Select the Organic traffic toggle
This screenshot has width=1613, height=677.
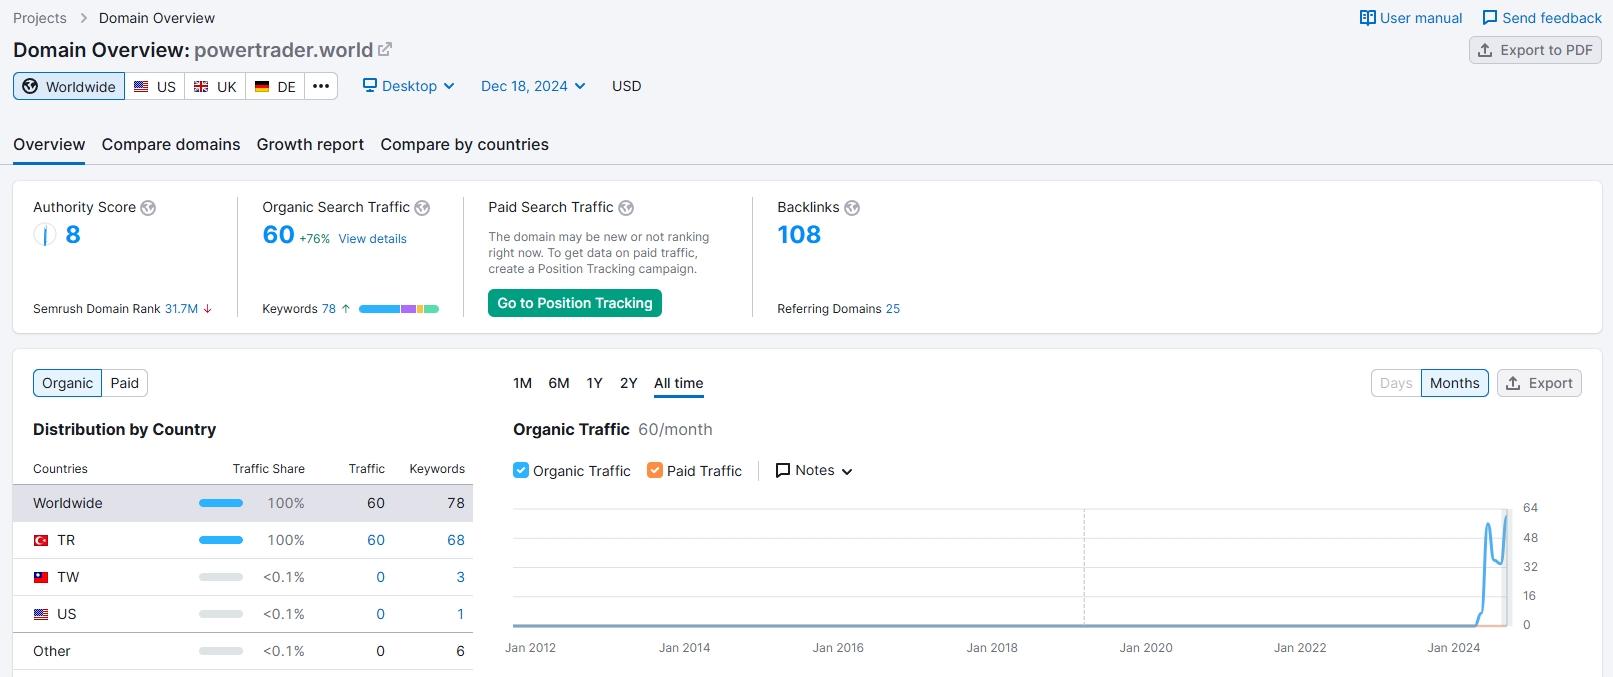pyautogui.click(x=67, y=383)
